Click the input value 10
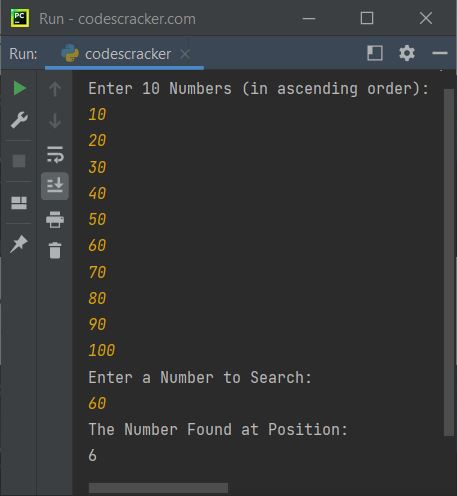The height and width of the screenshot is (496, 457). tap(97, 114)
